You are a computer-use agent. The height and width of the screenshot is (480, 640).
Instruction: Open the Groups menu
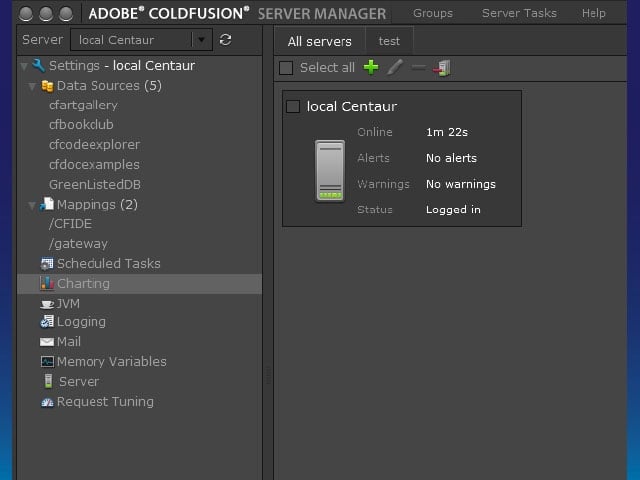433,13
